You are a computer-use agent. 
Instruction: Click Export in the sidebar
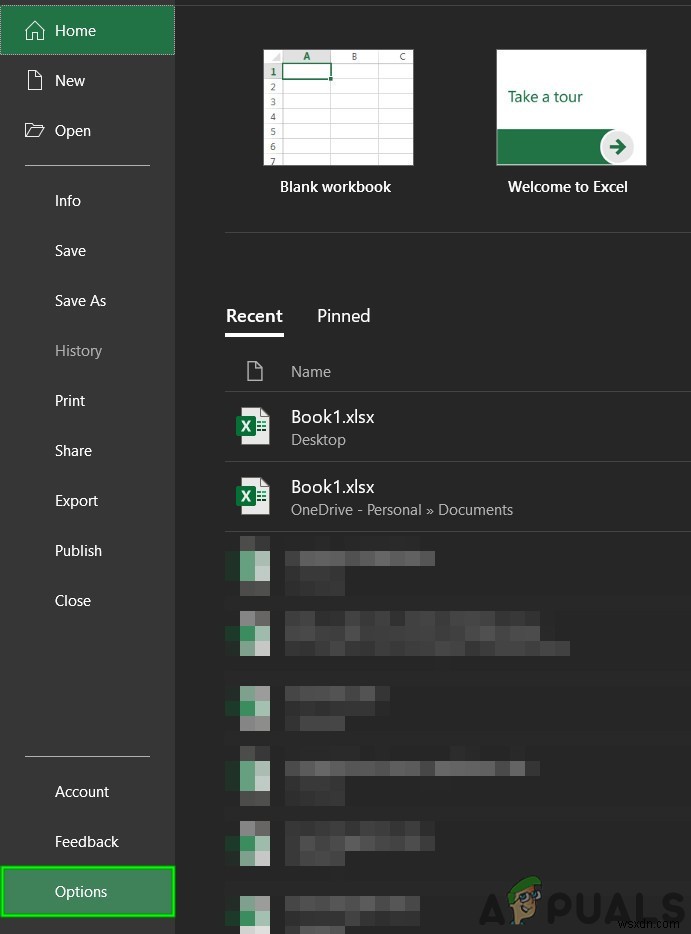(x=76, y=501)
